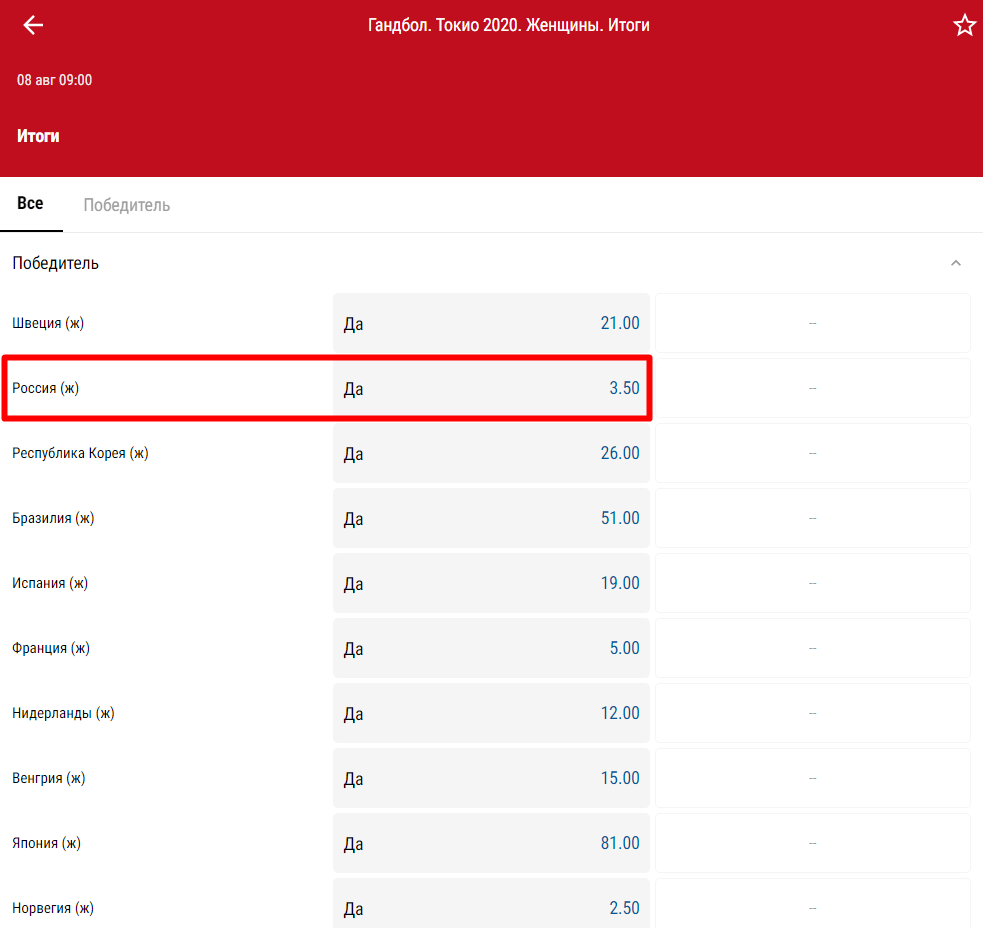Bet Да on Нидерланды (ж) at 12.00

tap(492, 713)
